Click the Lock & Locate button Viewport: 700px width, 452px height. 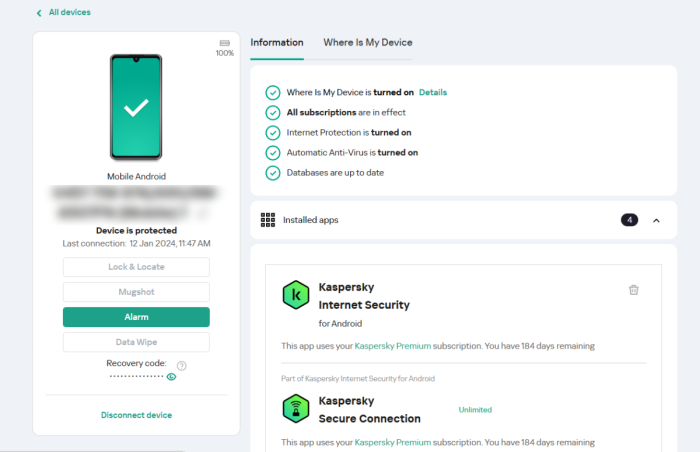(136, 267)
